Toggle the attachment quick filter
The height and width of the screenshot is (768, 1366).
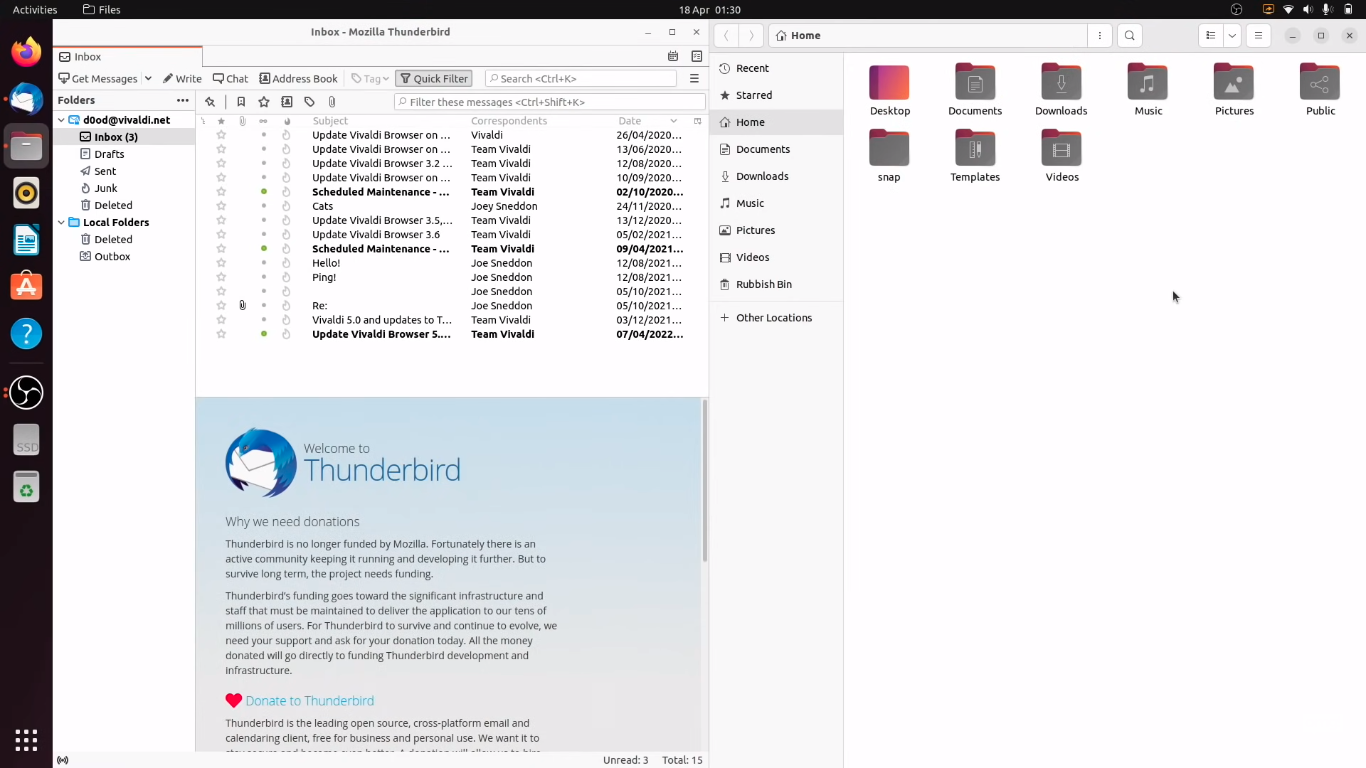coord(332,102)
